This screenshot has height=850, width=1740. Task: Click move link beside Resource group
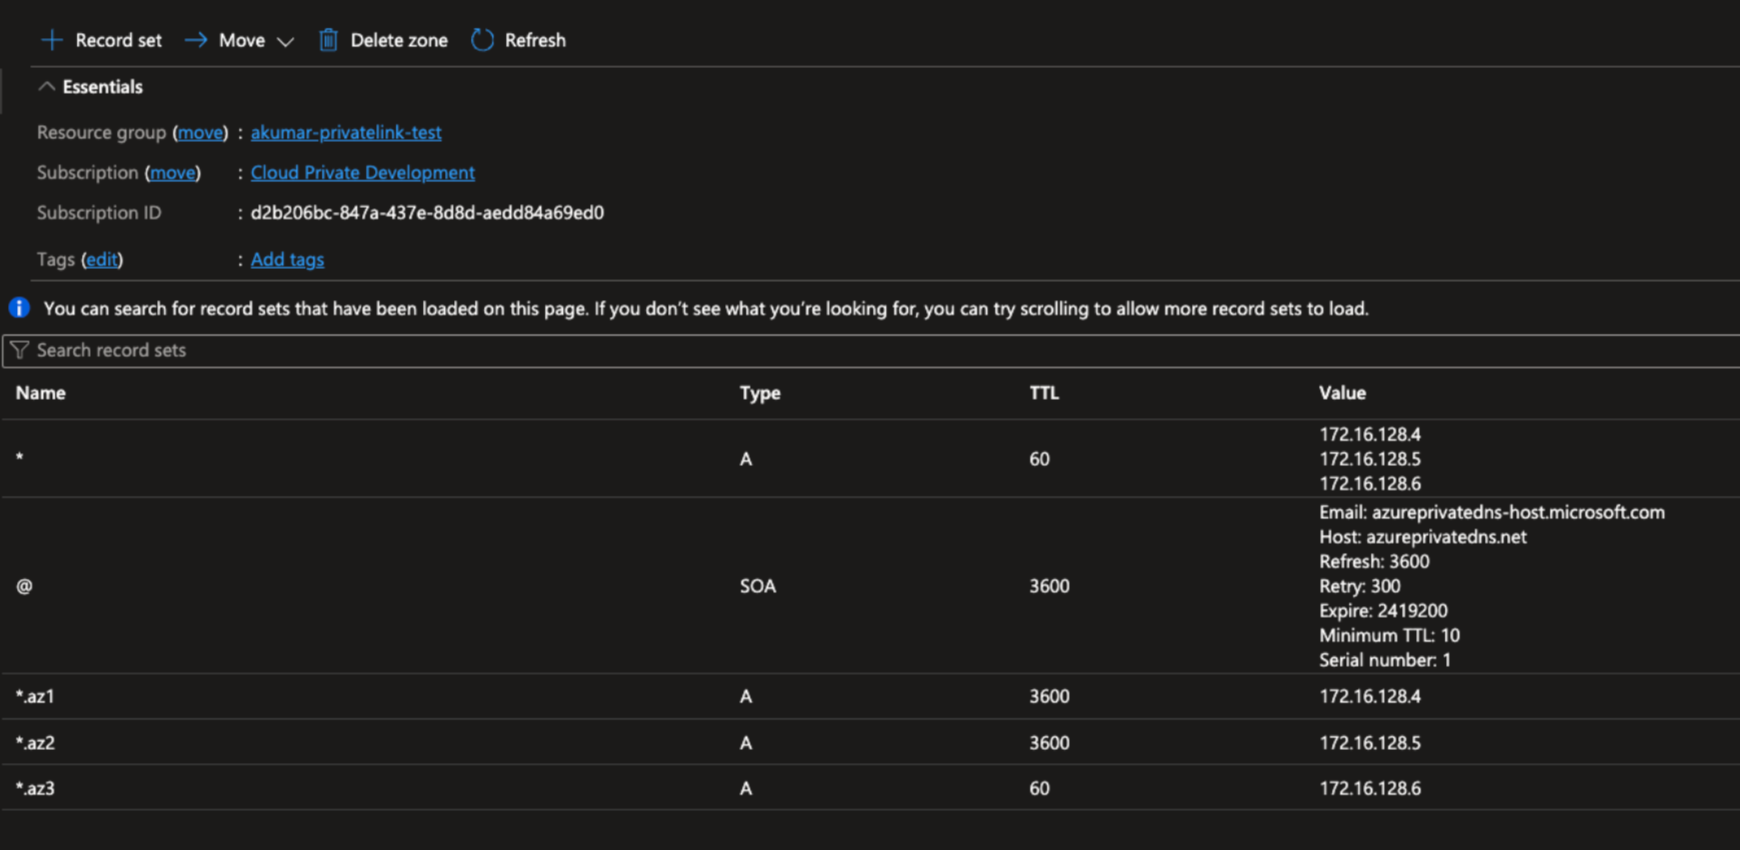click(200, 132)
